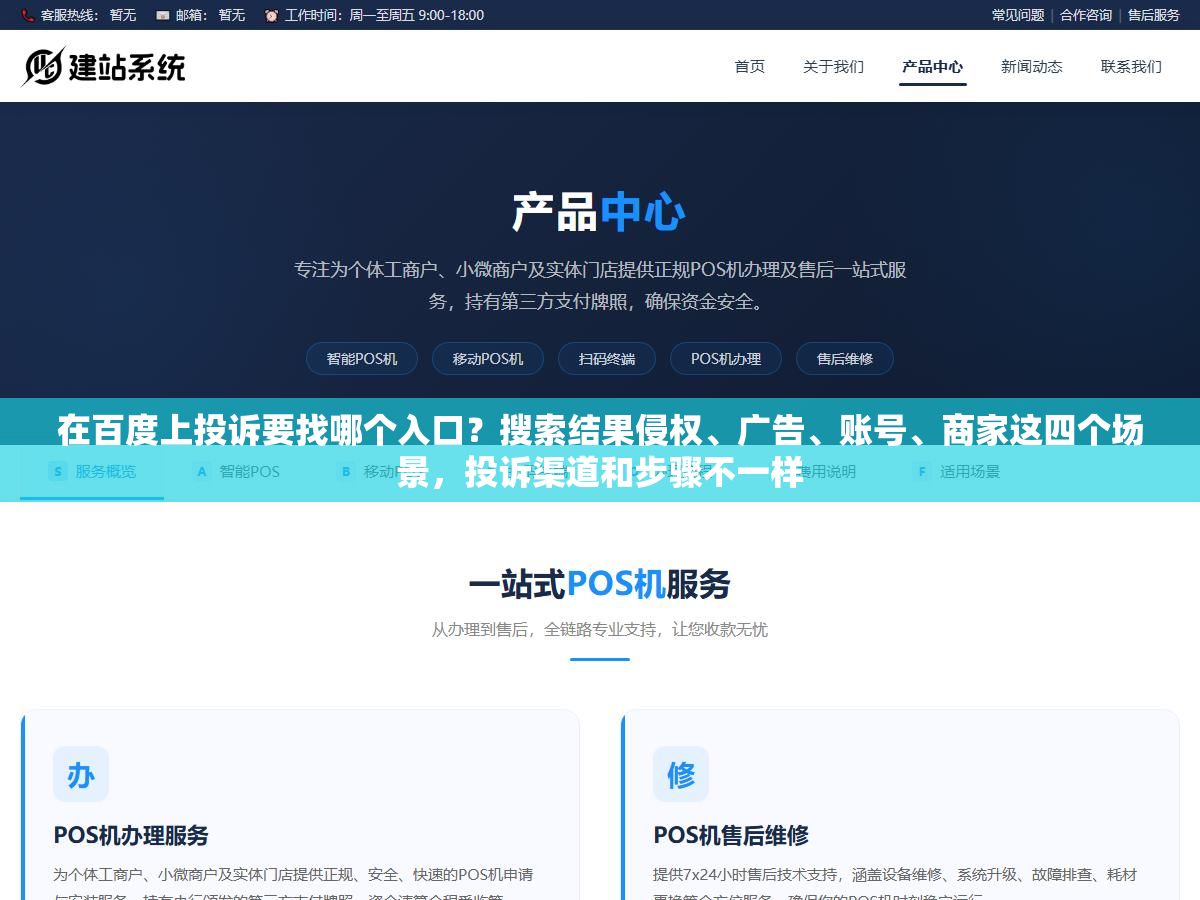
Task: Click the 从办理到售后 subtitle text
Action: 600,630
